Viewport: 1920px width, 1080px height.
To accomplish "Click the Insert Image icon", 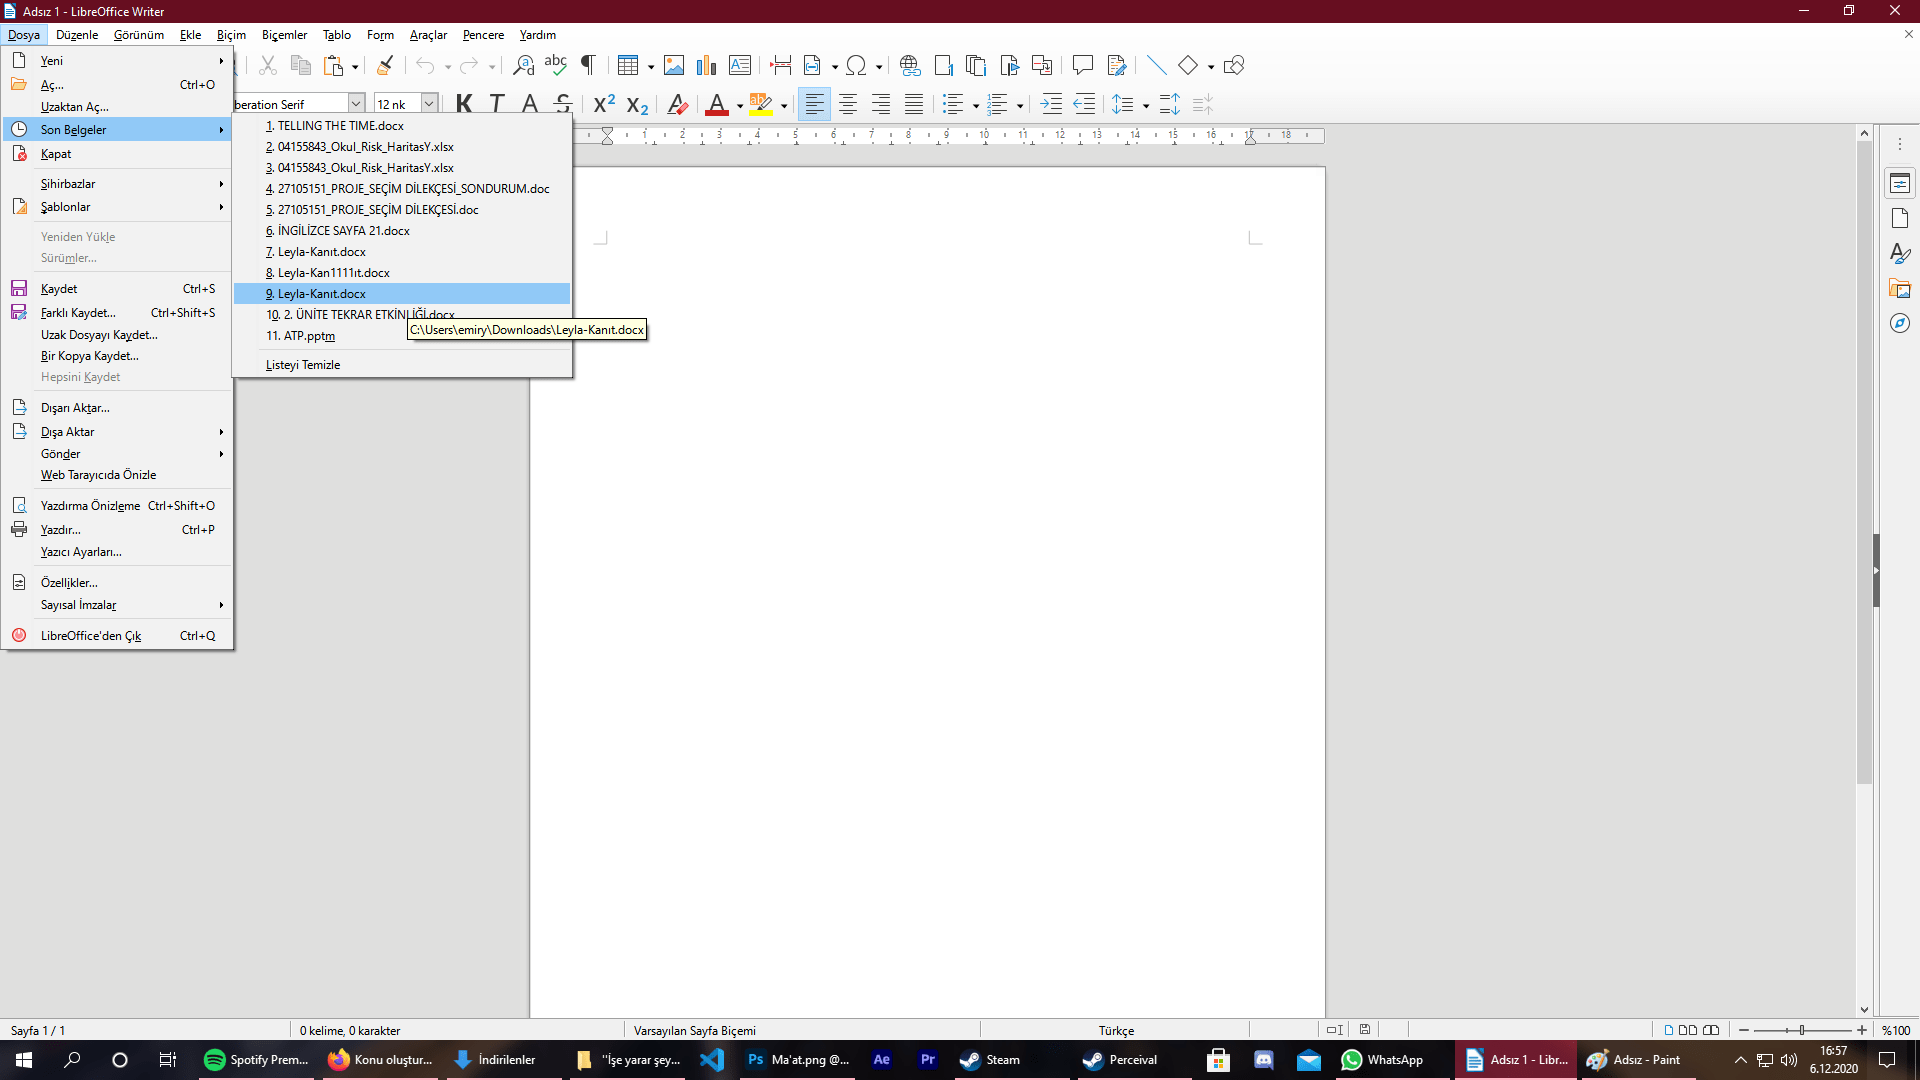I will point(674,66).
